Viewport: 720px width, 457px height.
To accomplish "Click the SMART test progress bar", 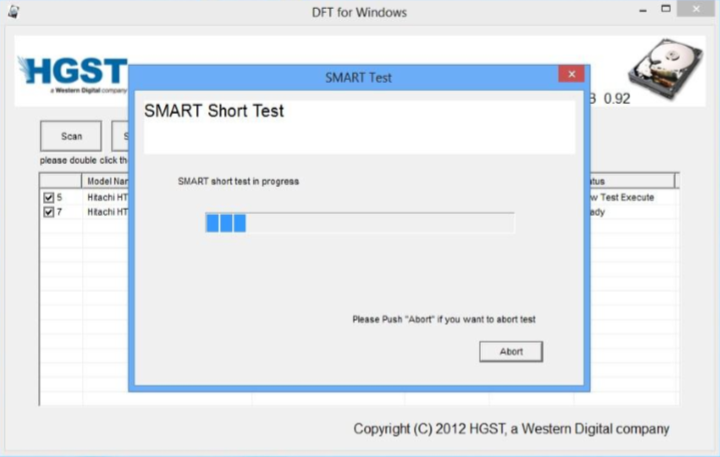I will pos(360,223).
